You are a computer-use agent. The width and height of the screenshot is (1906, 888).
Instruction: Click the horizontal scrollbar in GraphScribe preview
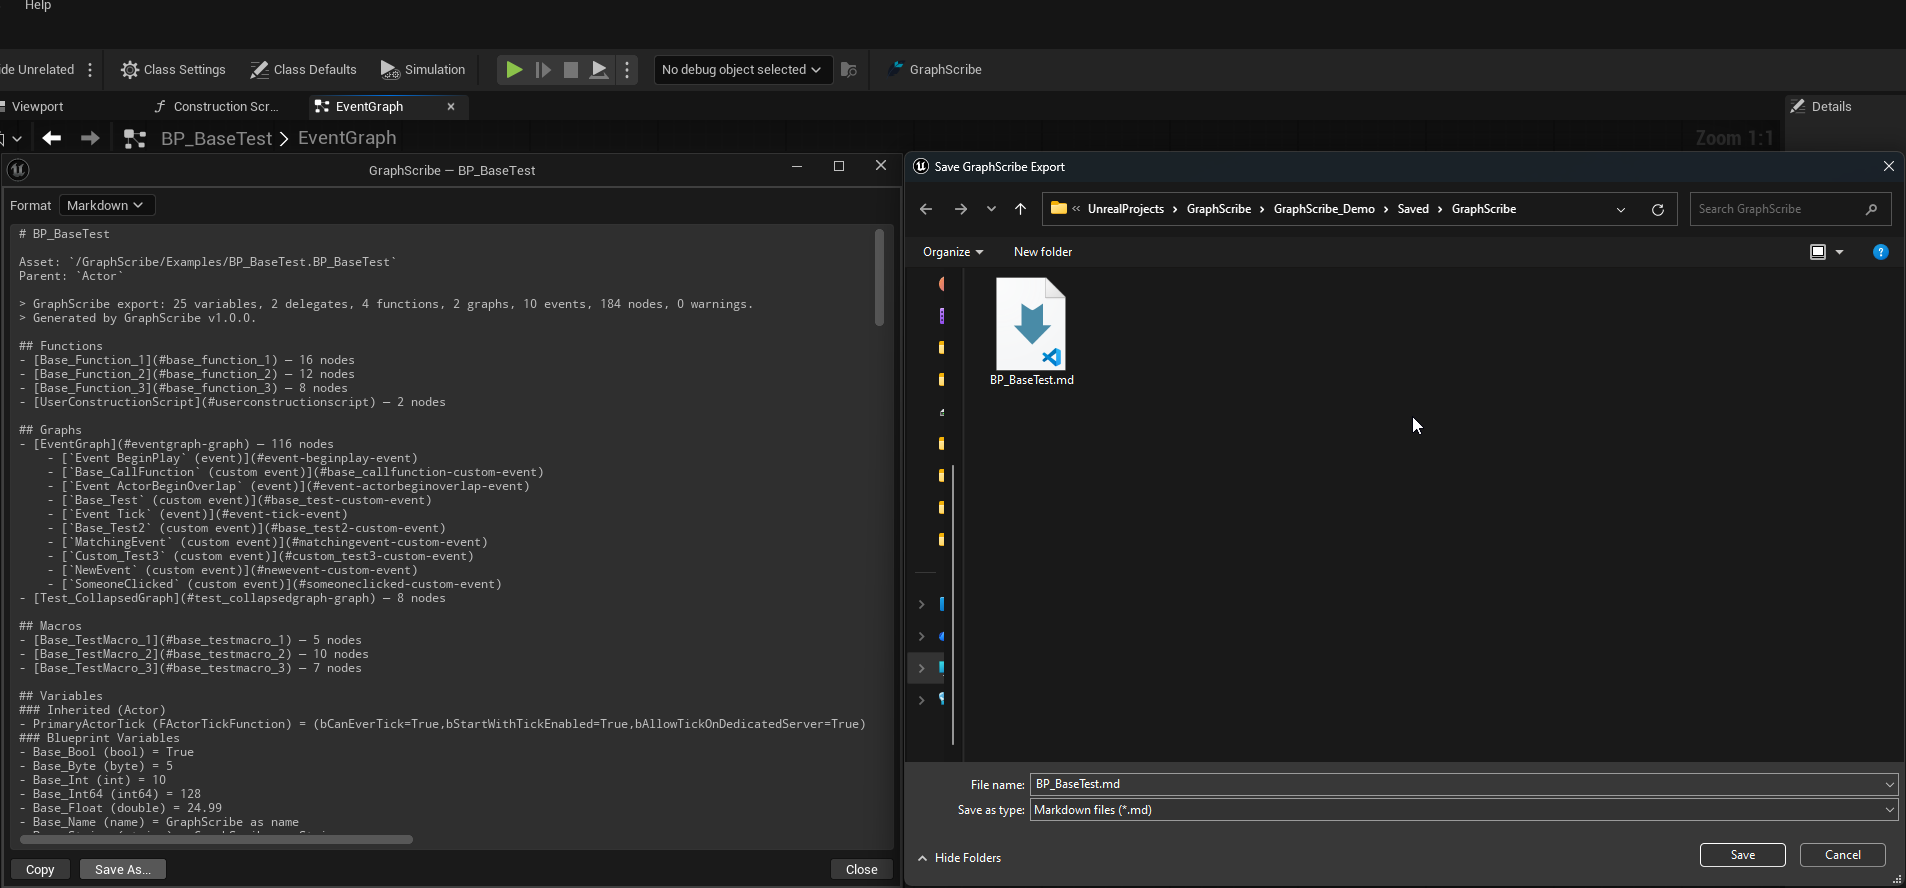pyautogui.click(x=216, y=839)
